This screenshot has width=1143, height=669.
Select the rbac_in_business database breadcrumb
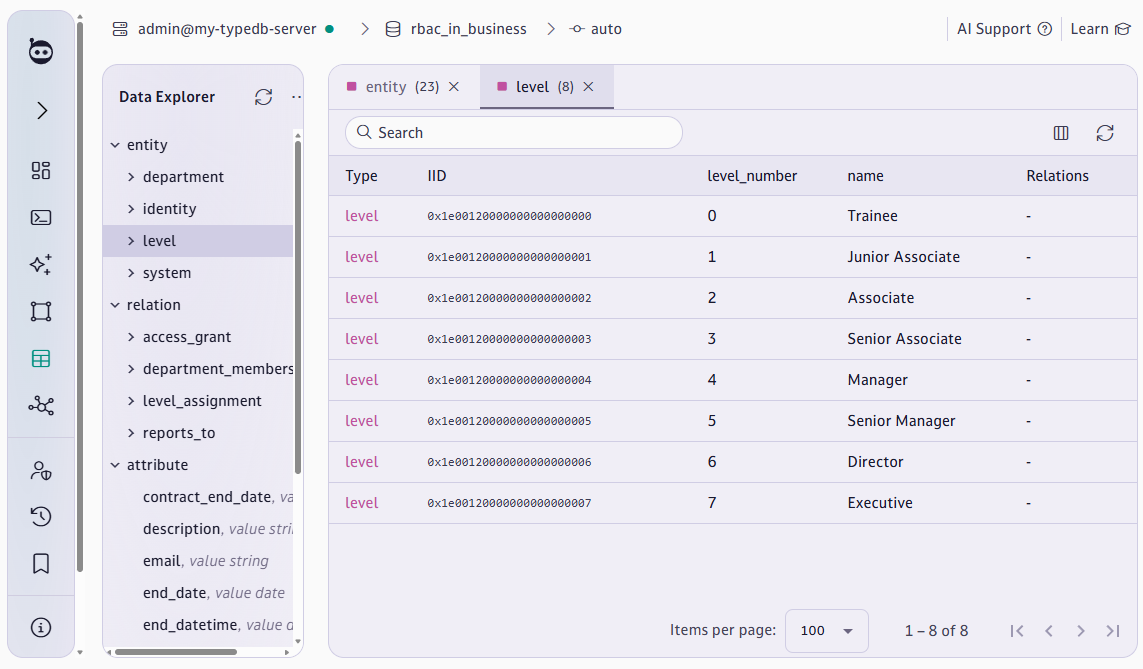pyautogui.click(x=468, y=29)
